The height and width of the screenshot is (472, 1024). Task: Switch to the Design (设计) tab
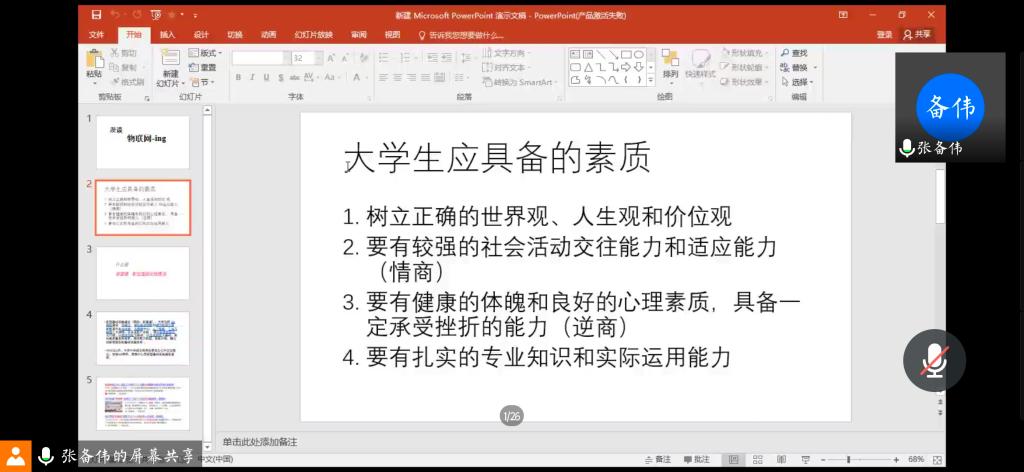[201, 34]
